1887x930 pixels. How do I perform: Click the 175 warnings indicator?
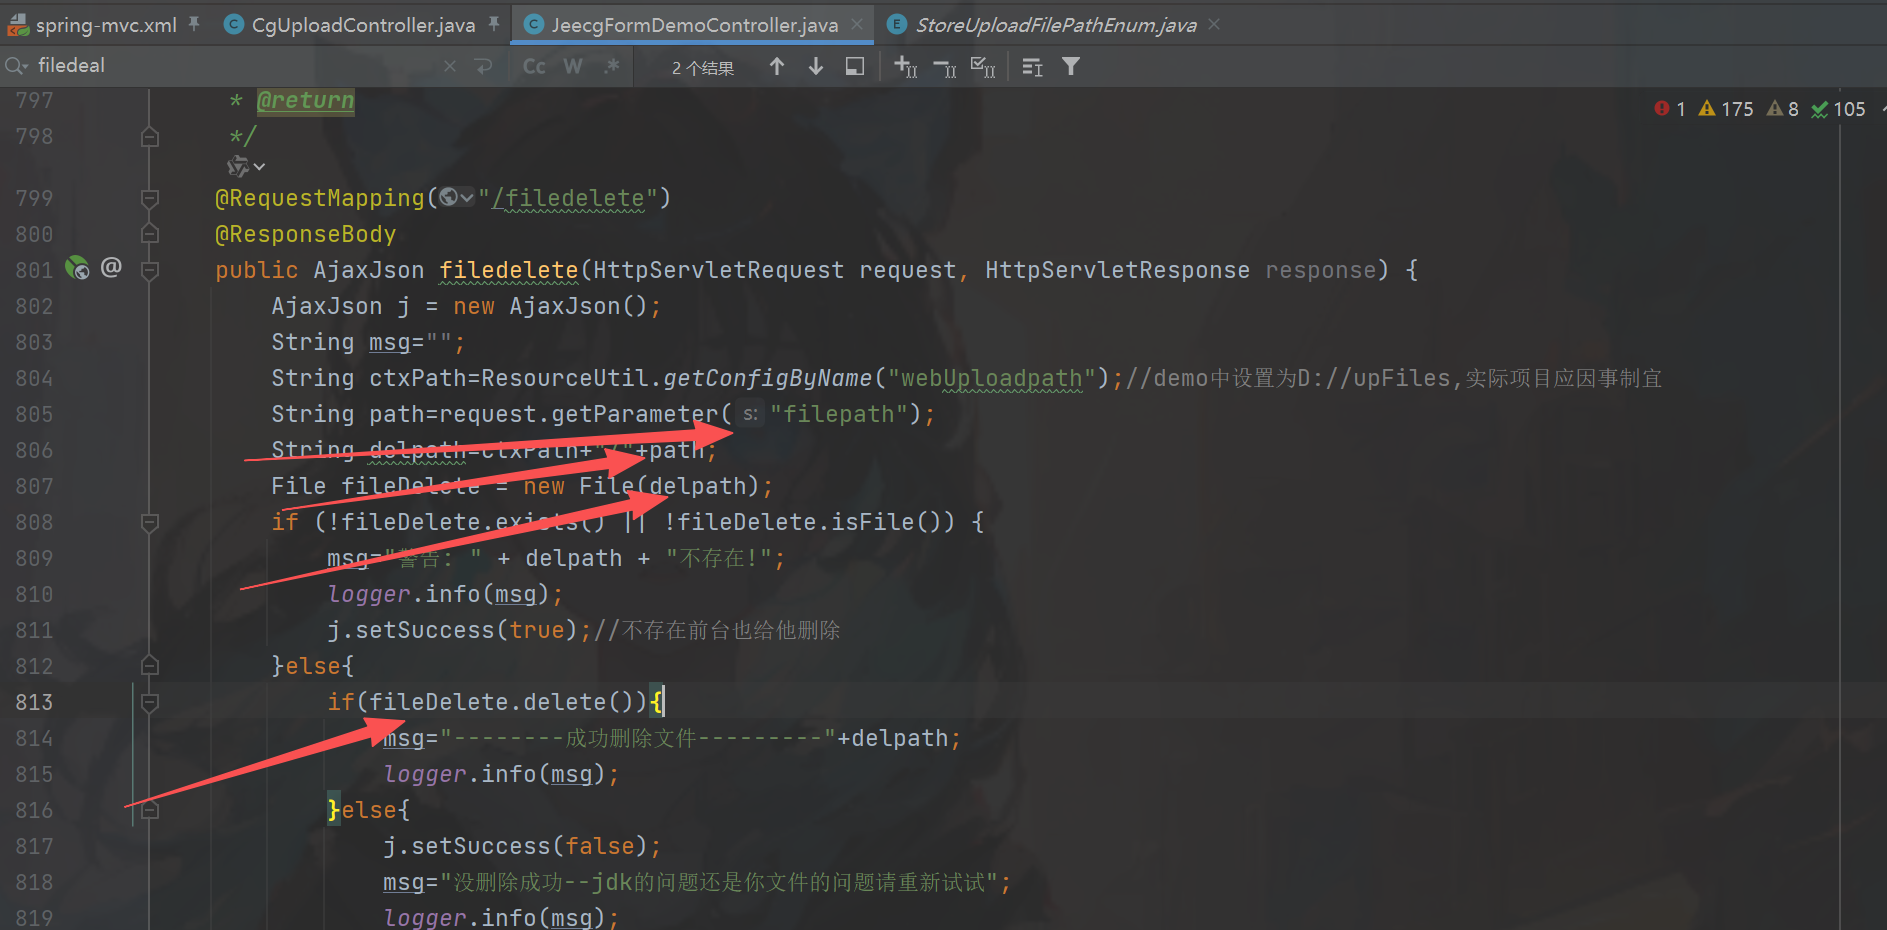1726,109
